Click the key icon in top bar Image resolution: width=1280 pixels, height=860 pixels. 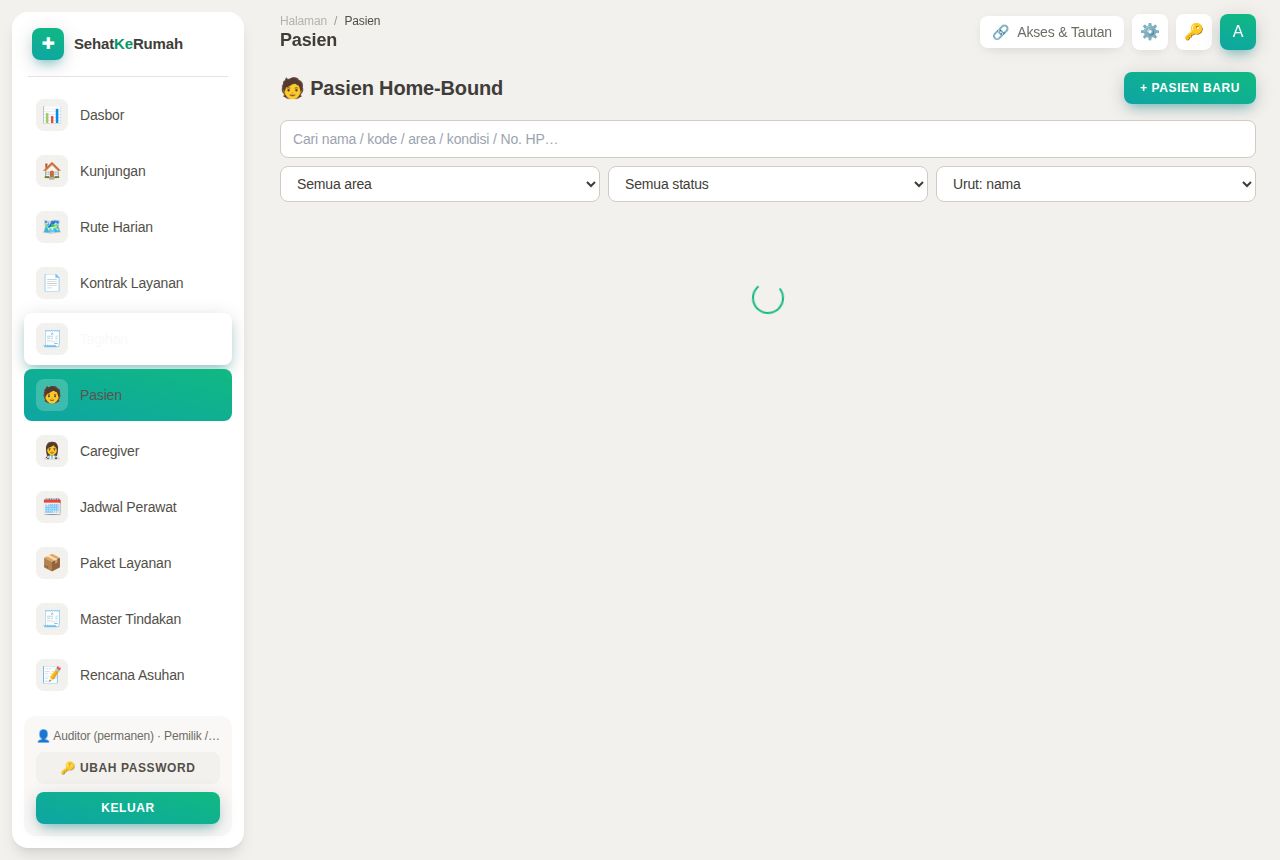[1194, 32]
